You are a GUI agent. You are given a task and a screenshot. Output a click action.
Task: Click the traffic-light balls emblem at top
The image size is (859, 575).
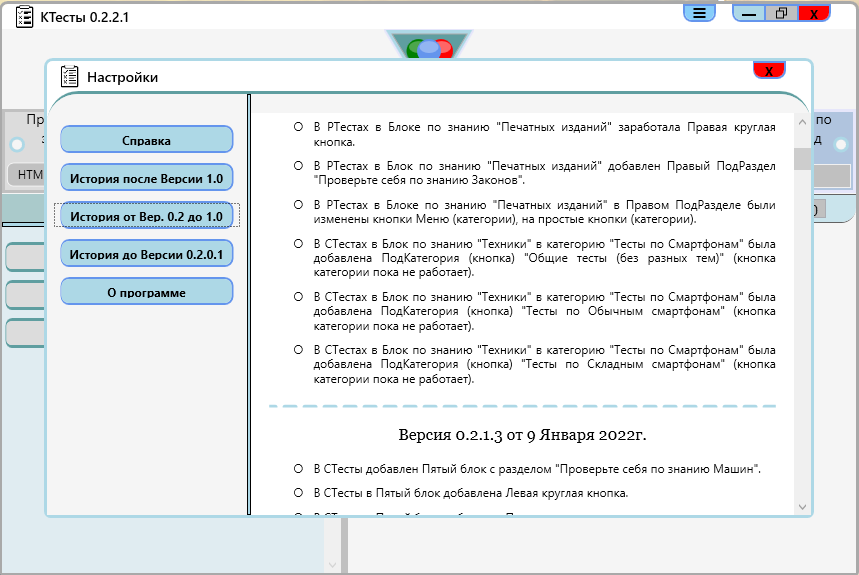430,45
